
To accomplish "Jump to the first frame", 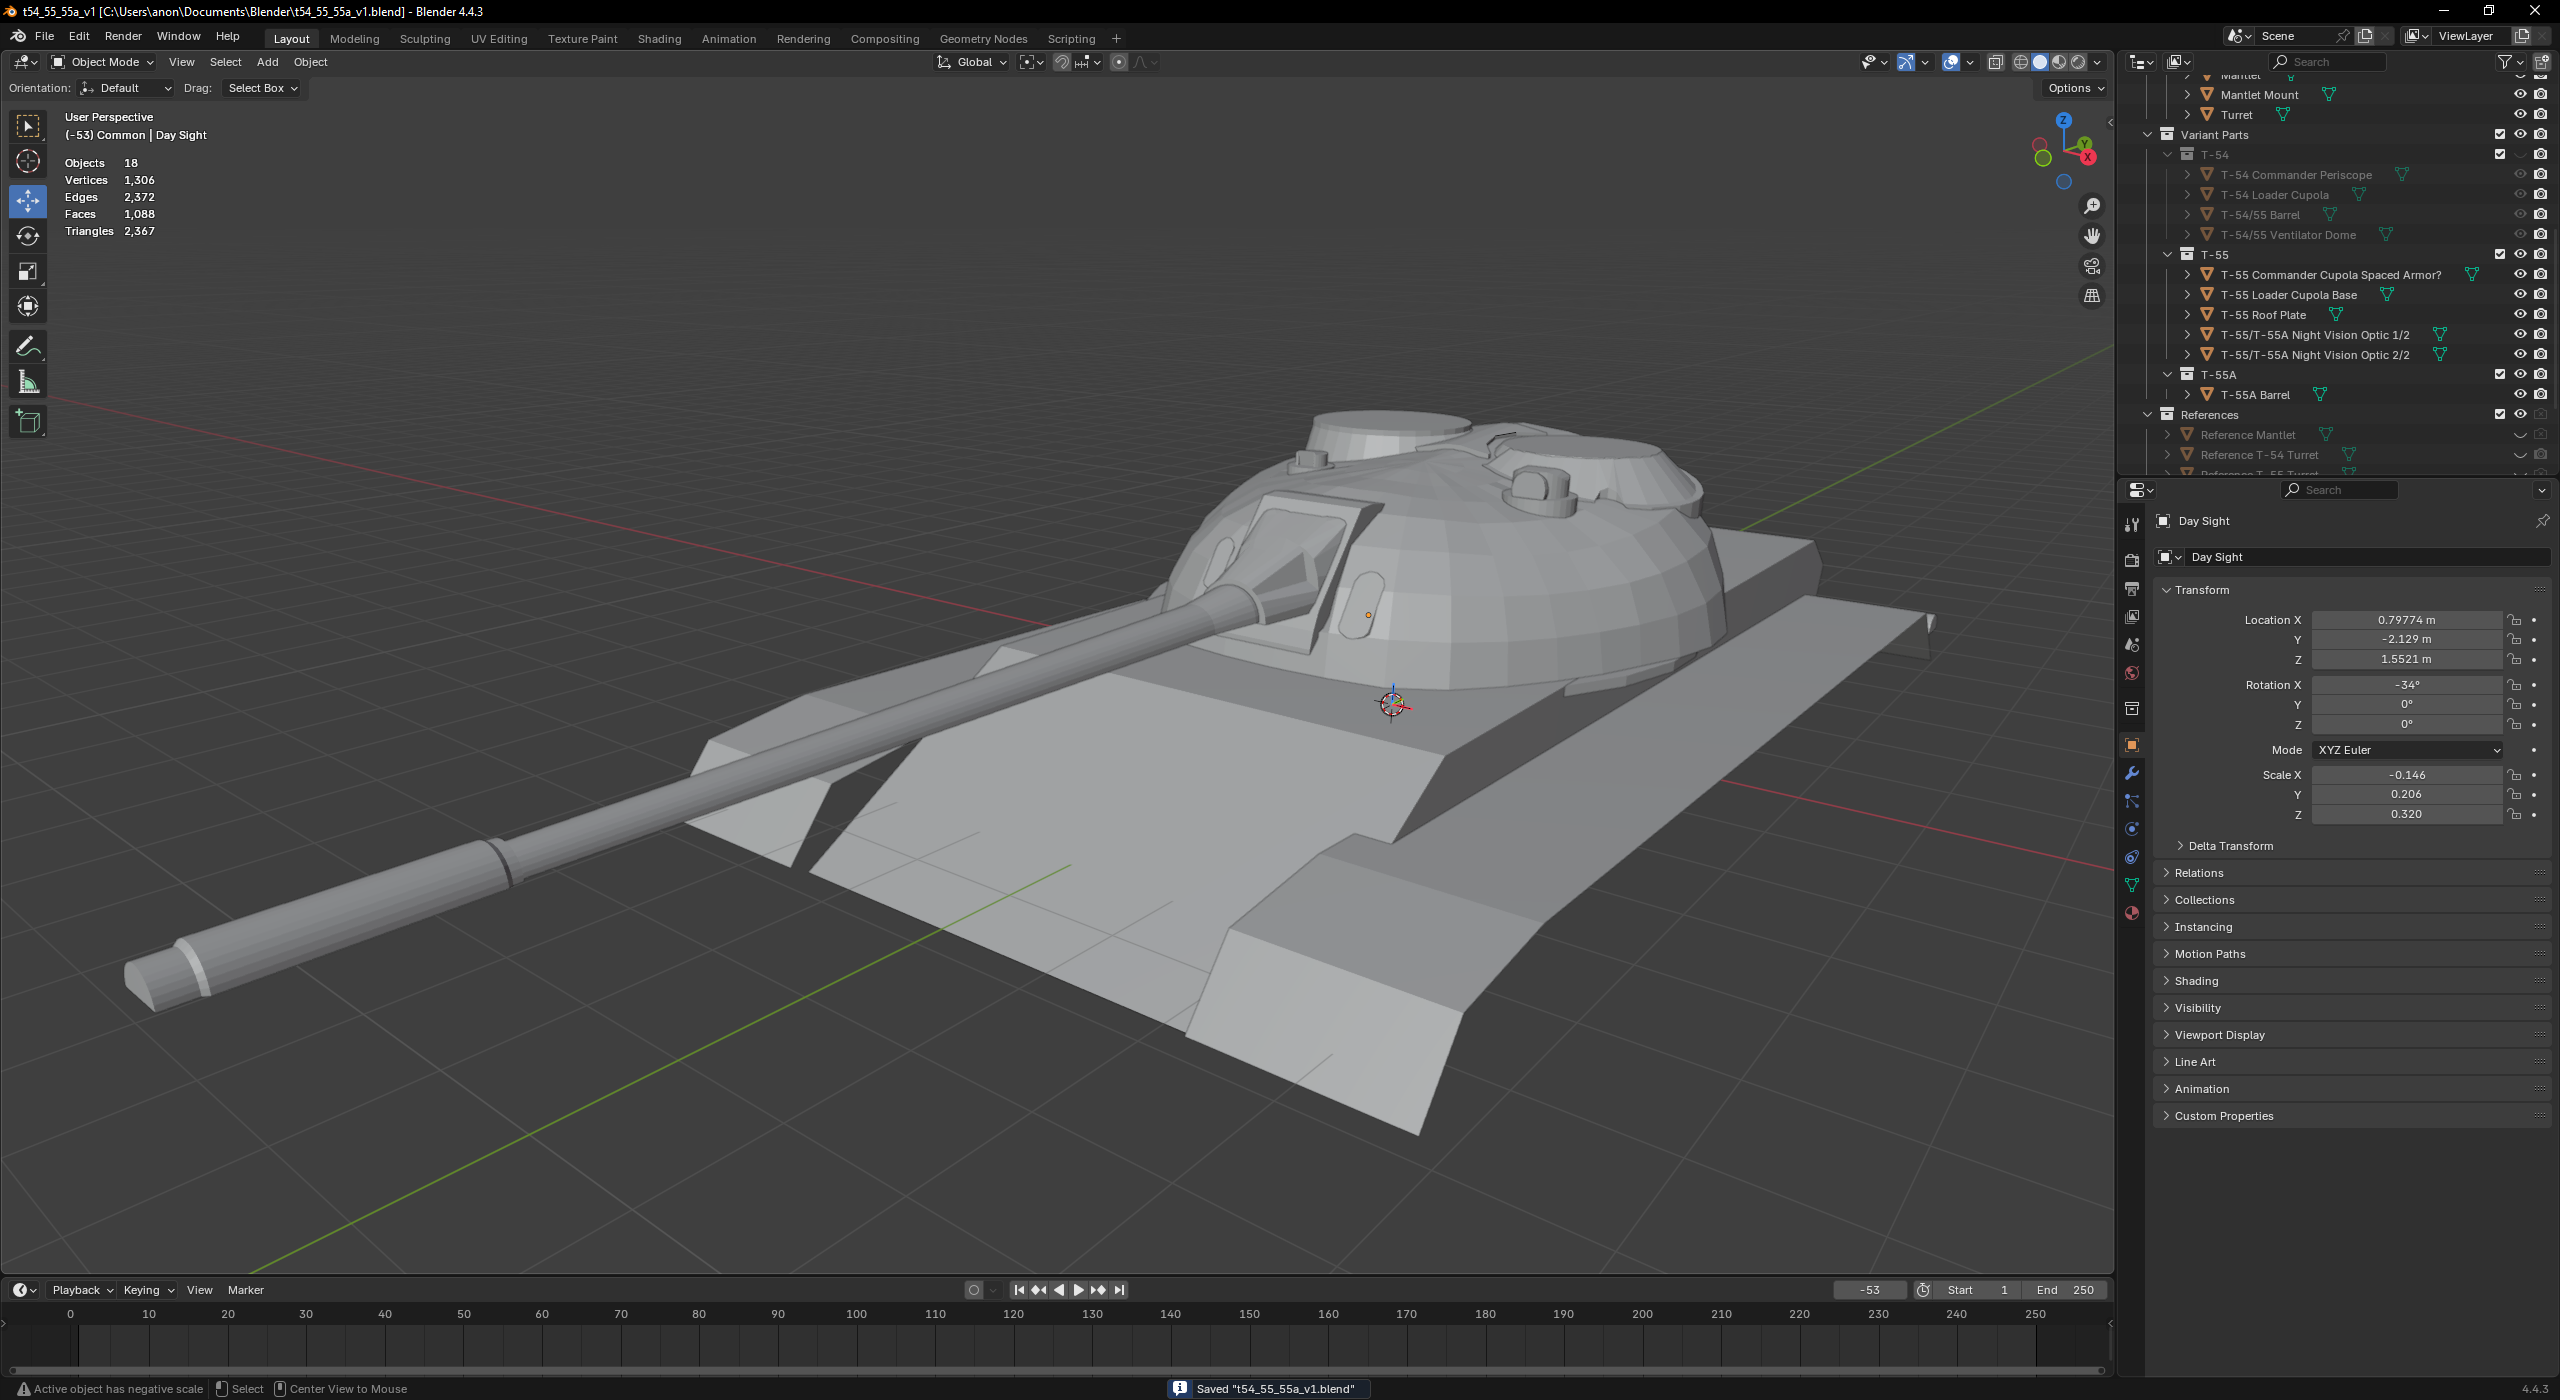I will point(1018,1290).
